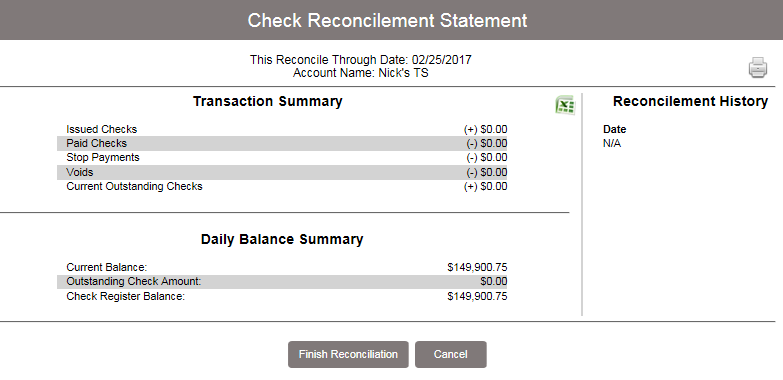Image resolution: width=783 pixels, height=380 pixels.
Task: Click the Account Name: Nick's TS text
Action: [361, 73]
